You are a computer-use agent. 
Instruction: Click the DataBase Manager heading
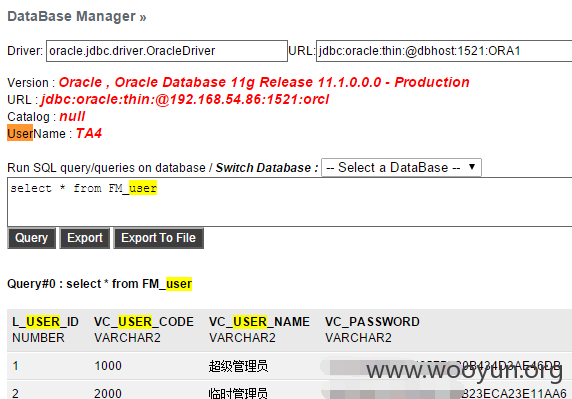77,16
